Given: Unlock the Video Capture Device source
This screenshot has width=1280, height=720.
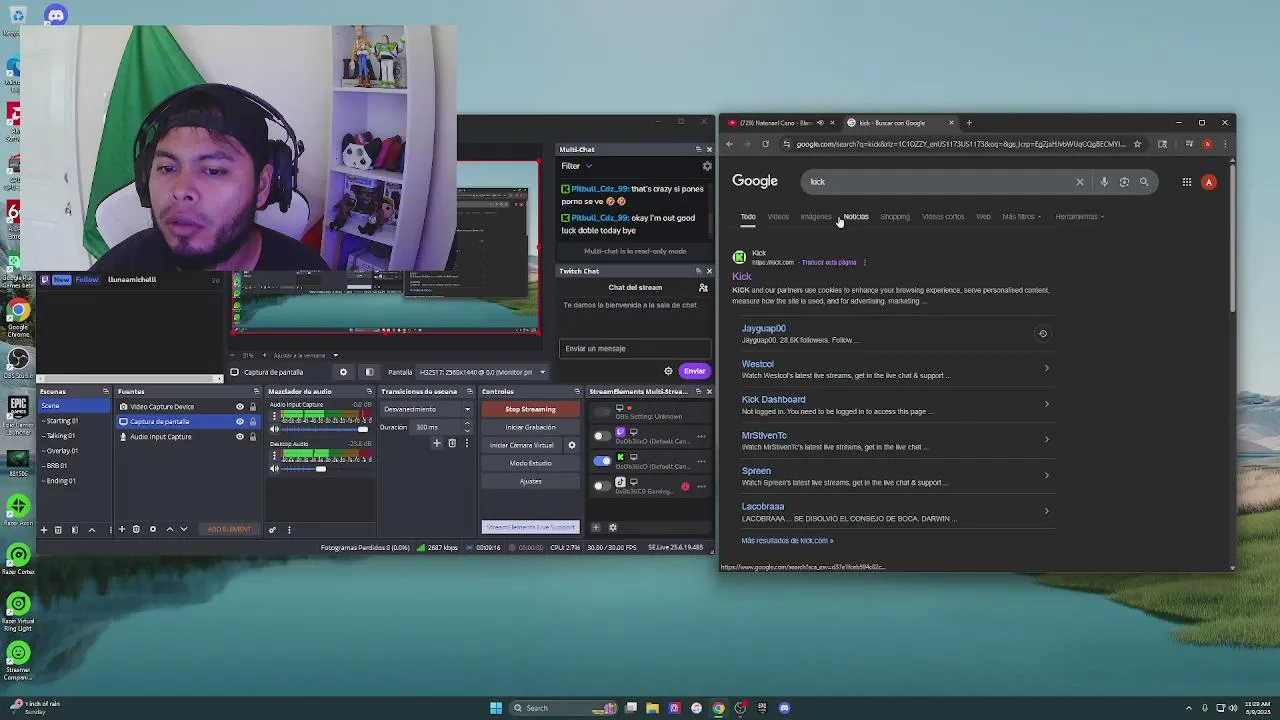Looking at the screenshot, I should click(252, 407).
